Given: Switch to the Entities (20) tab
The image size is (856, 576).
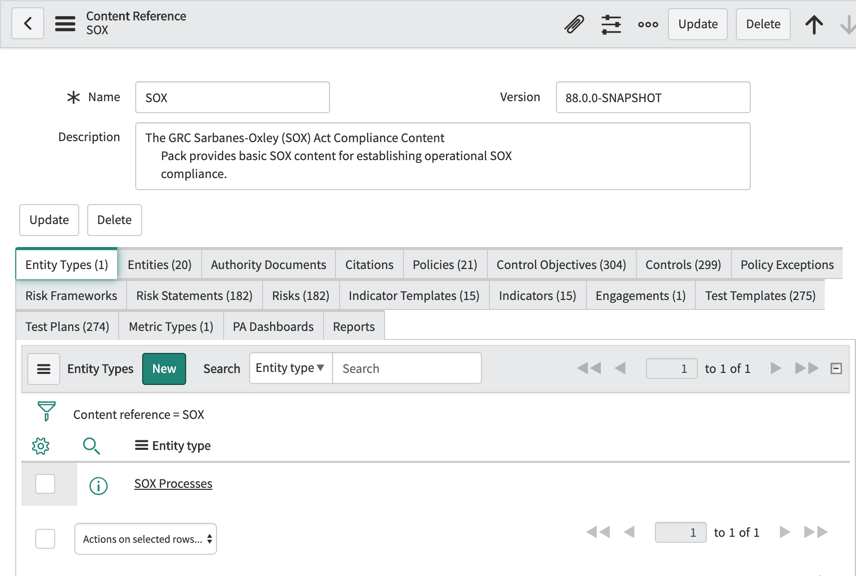Looking at the screenshot, I should tap(159, 265).
